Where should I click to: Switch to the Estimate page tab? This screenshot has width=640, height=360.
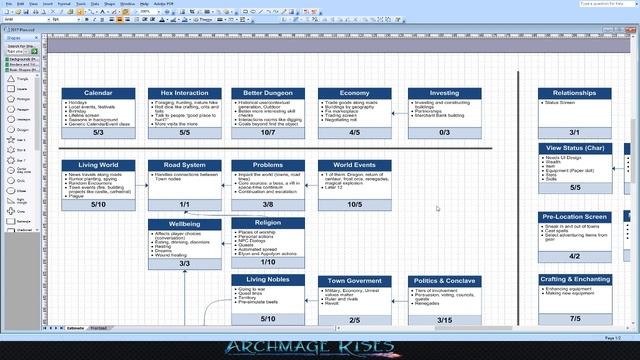point(75,328)
